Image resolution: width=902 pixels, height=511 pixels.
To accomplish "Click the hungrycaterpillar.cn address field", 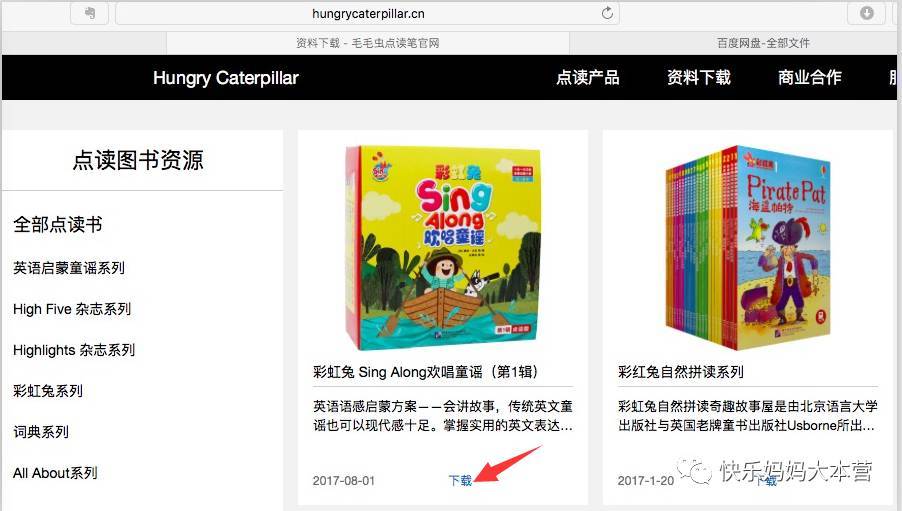I will tap(368, 13).
